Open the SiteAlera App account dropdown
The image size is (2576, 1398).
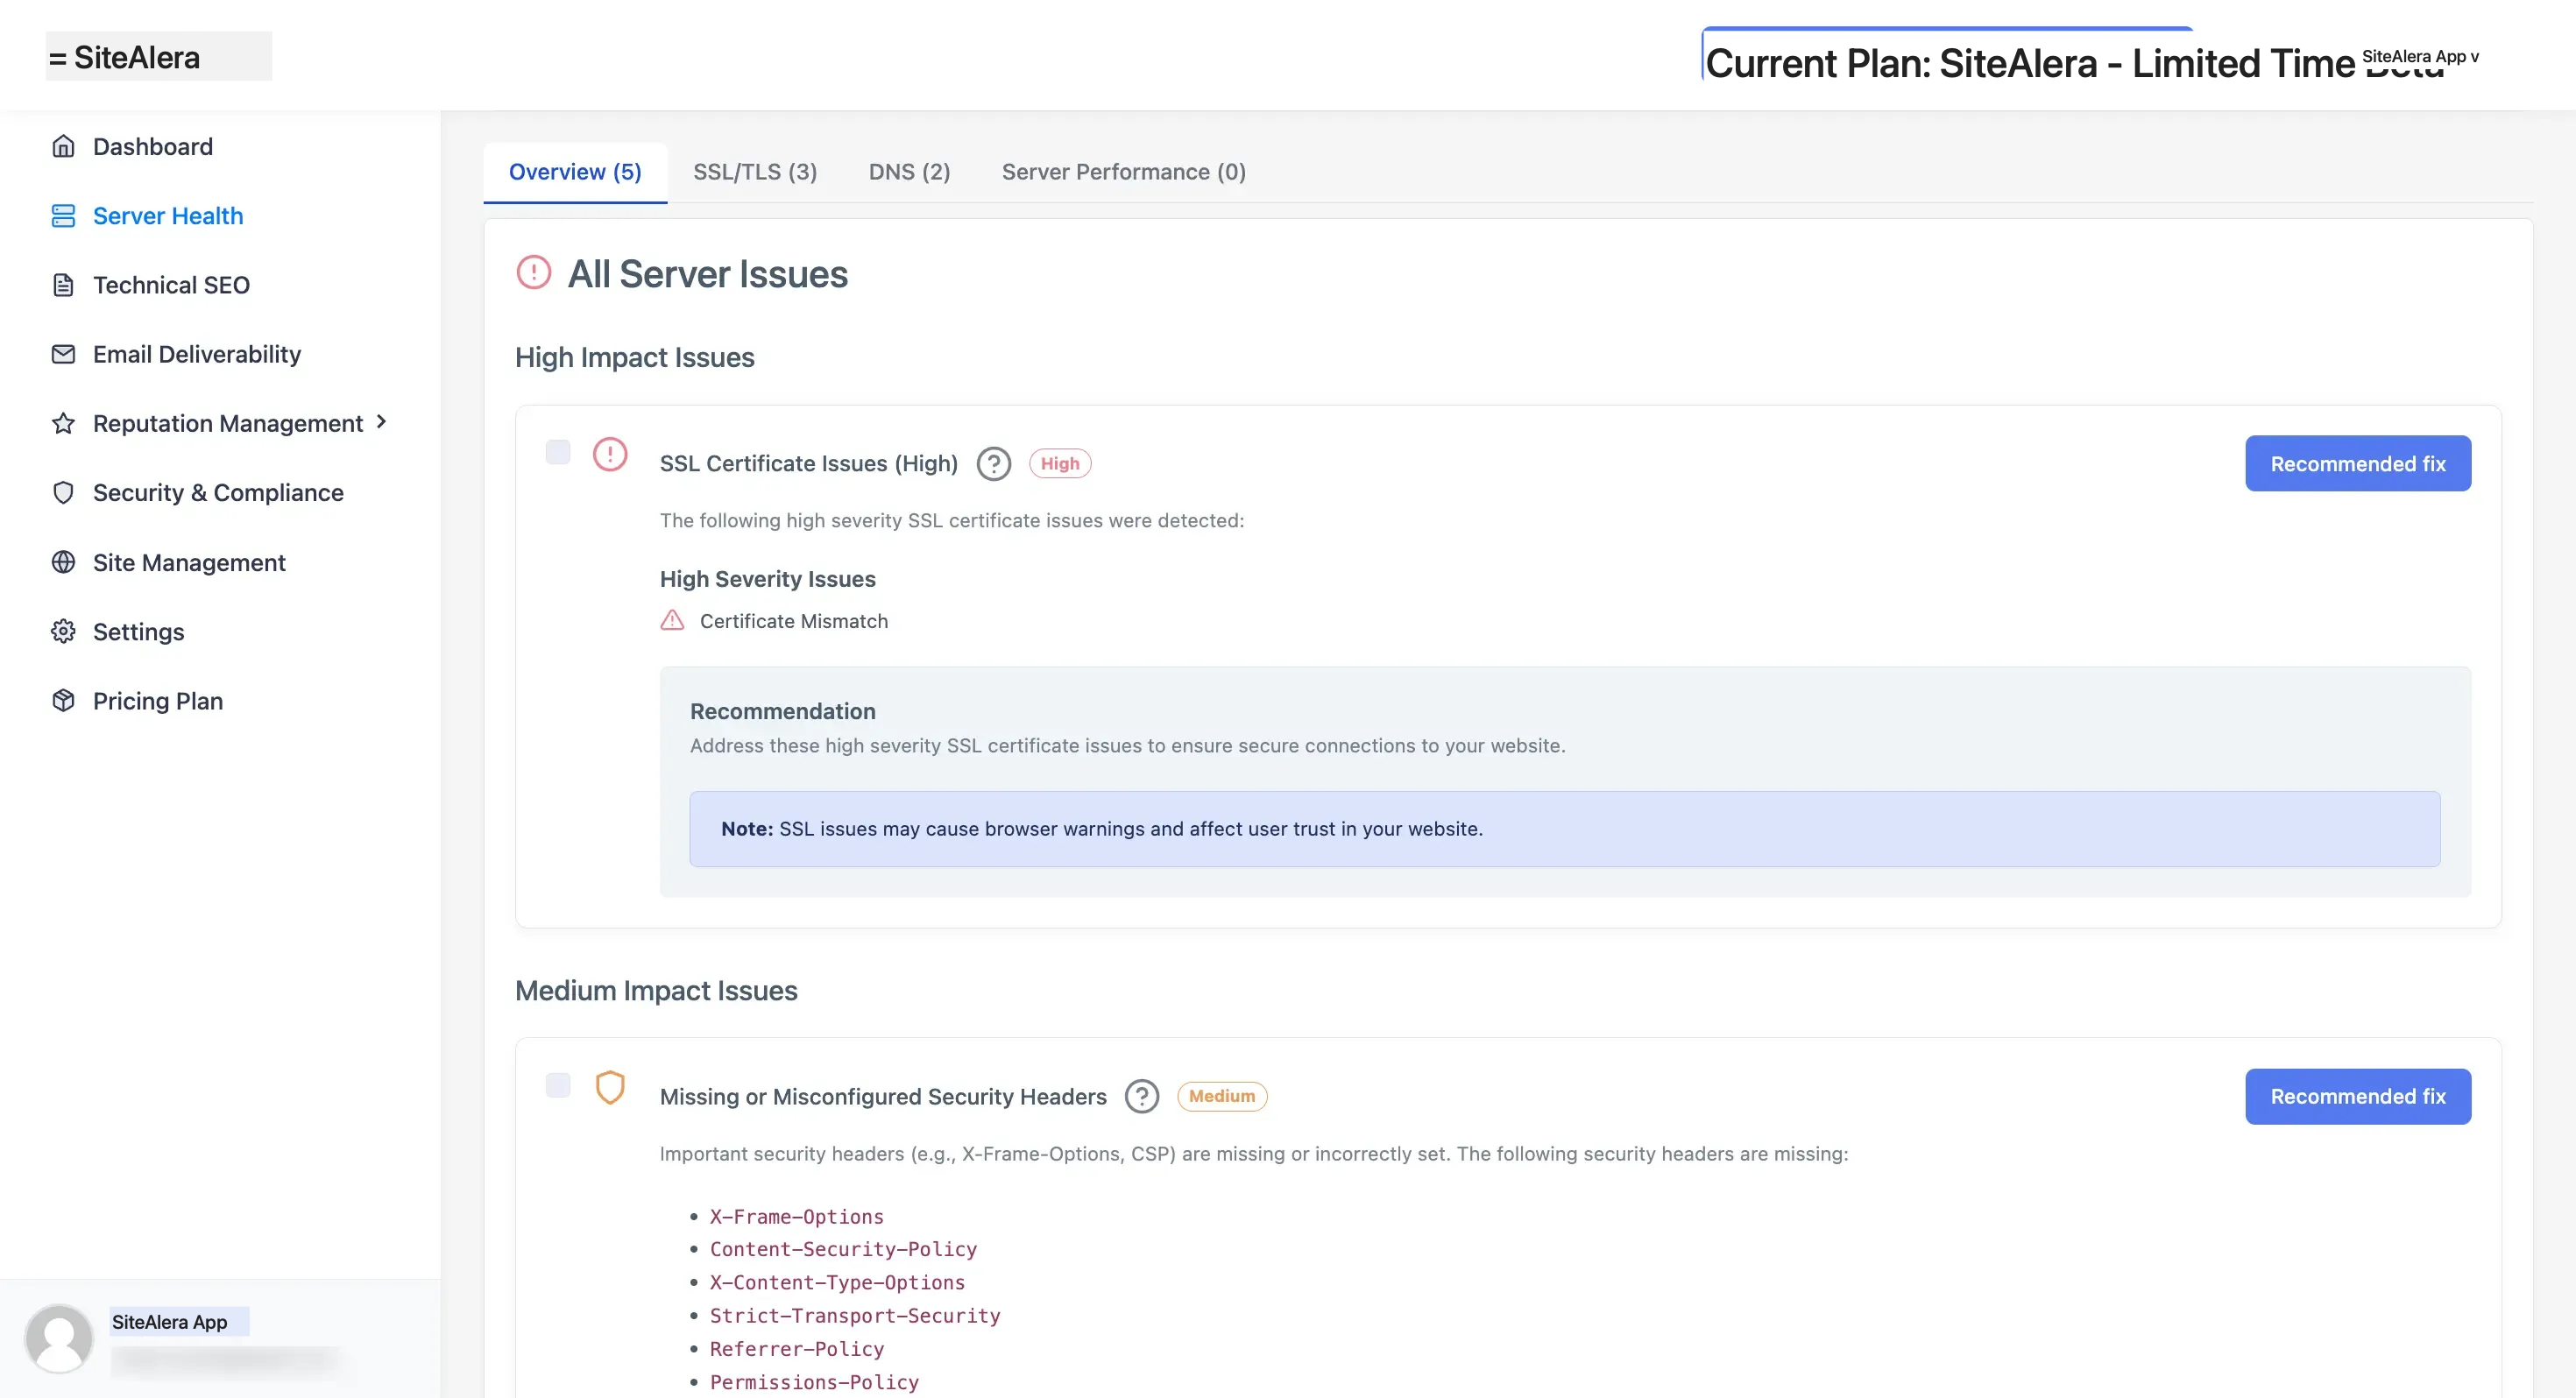2420,57
